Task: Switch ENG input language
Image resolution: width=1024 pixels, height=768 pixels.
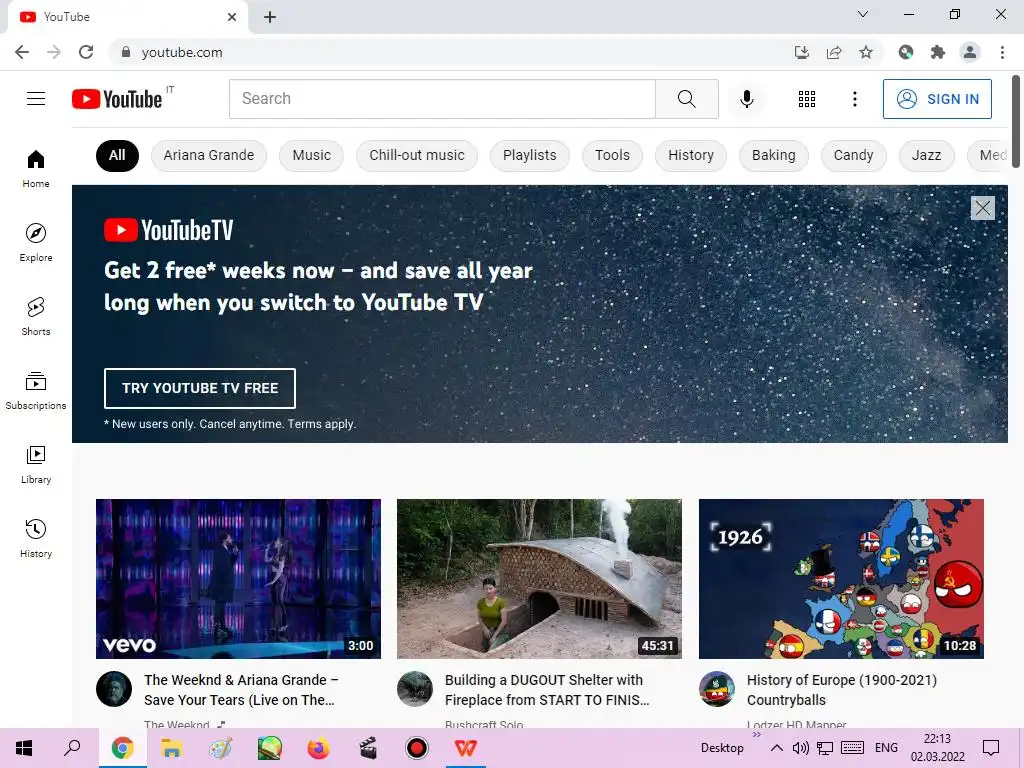Action: pos(886,748)
